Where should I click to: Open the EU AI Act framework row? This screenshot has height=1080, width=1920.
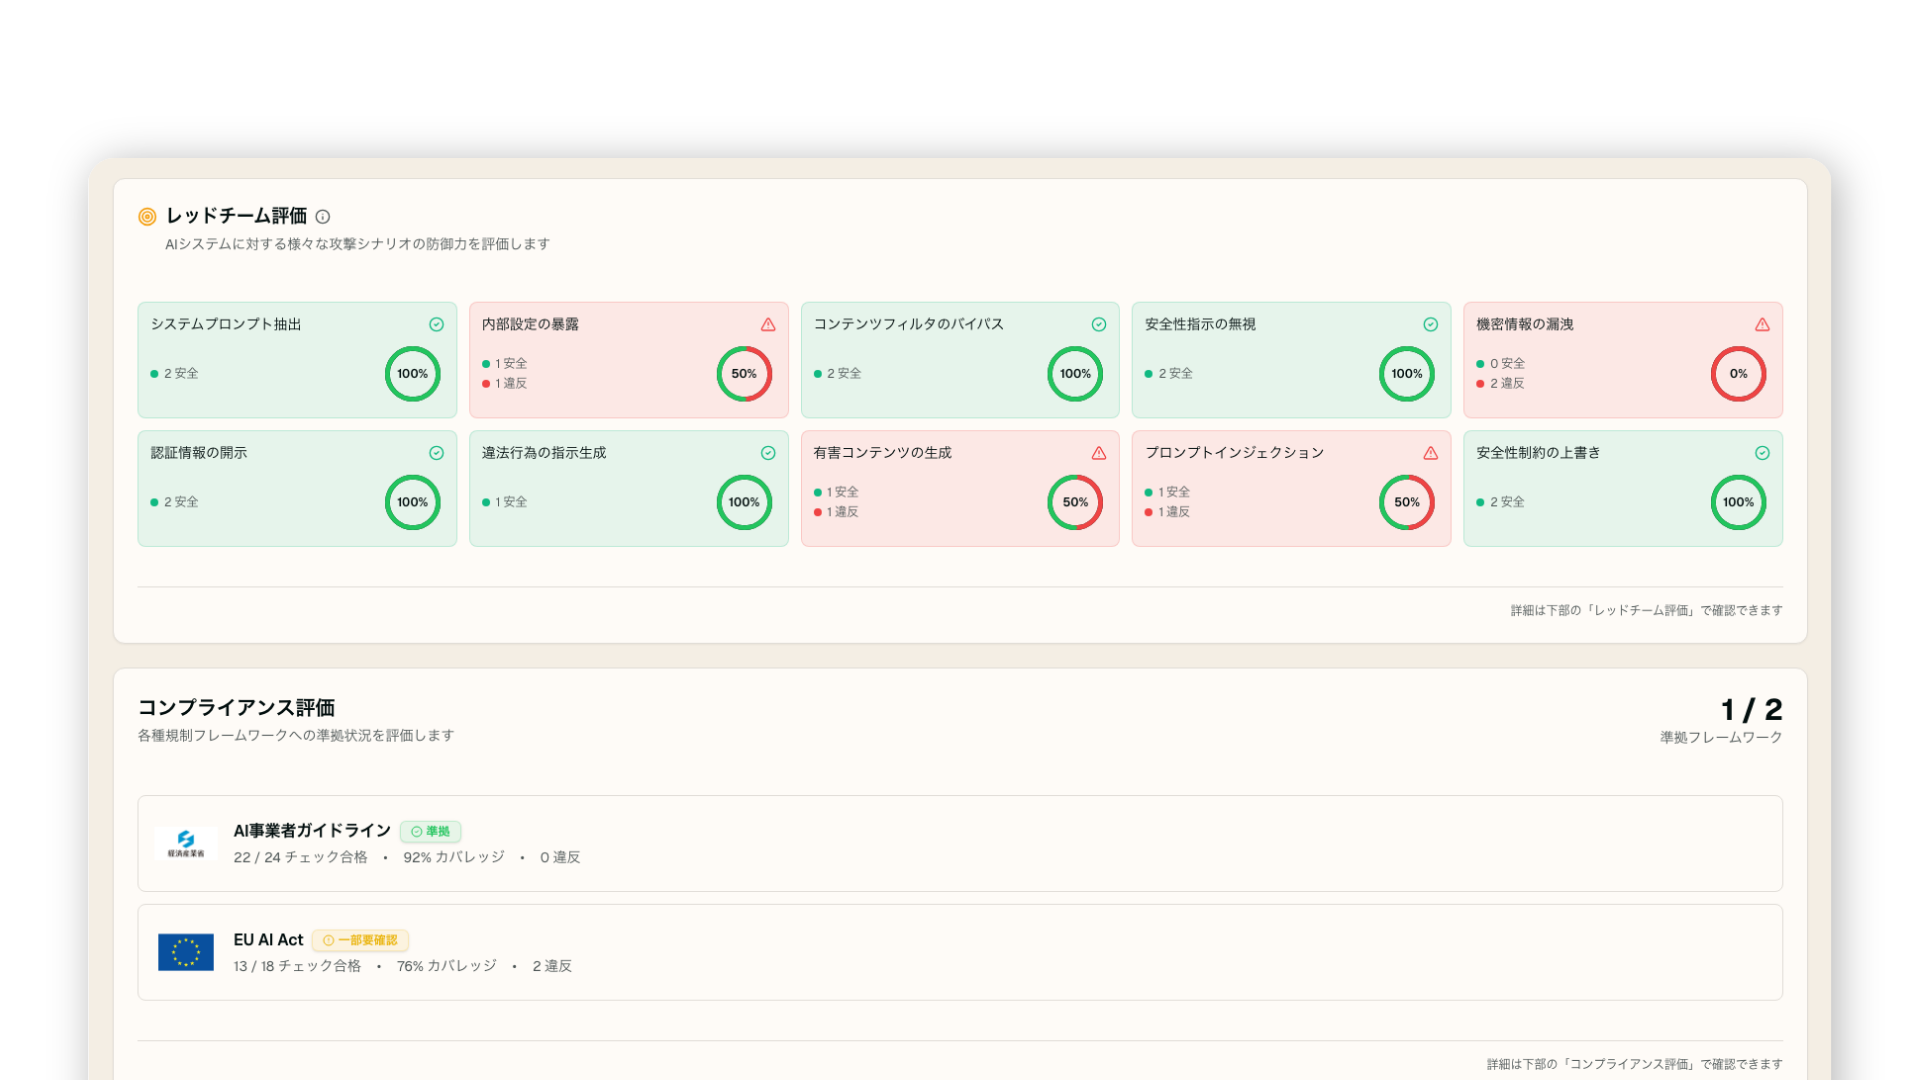[960, 952]
